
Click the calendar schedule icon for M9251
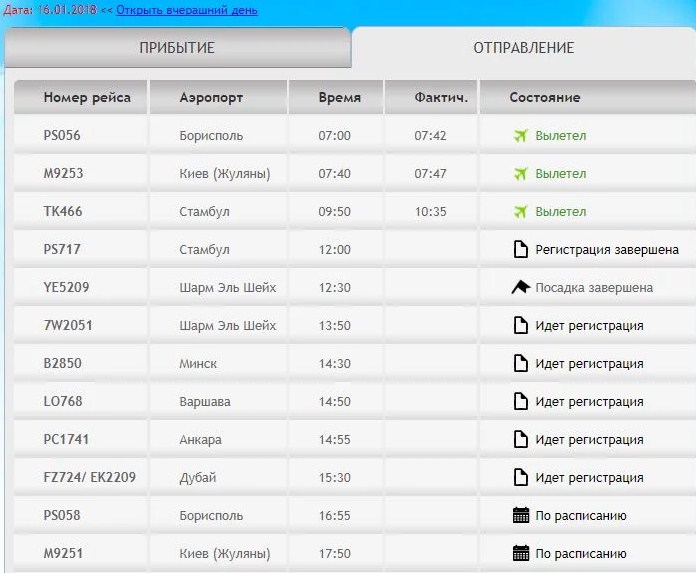[x=519, y=553]
